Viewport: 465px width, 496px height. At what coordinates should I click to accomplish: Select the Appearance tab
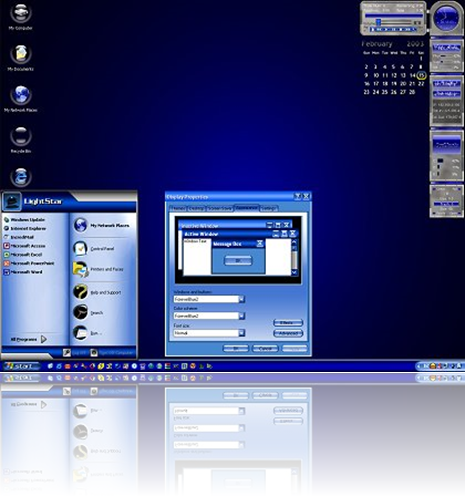click(x=247, y=208)
